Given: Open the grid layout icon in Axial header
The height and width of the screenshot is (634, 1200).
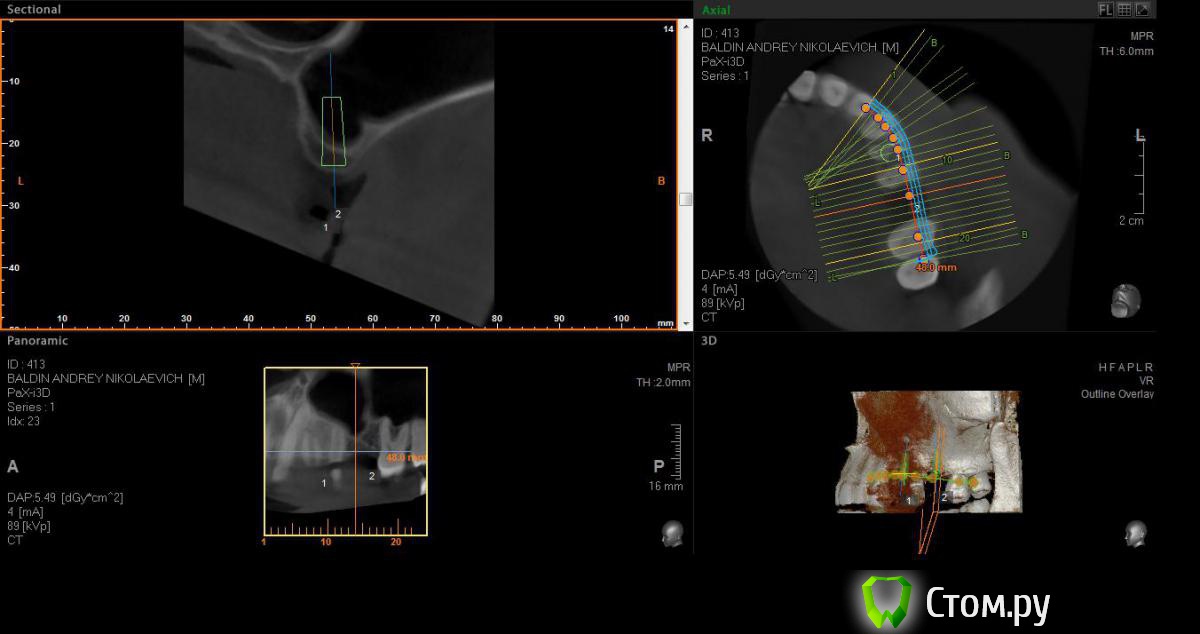Looking at the screenshot, I should 1124,9.
